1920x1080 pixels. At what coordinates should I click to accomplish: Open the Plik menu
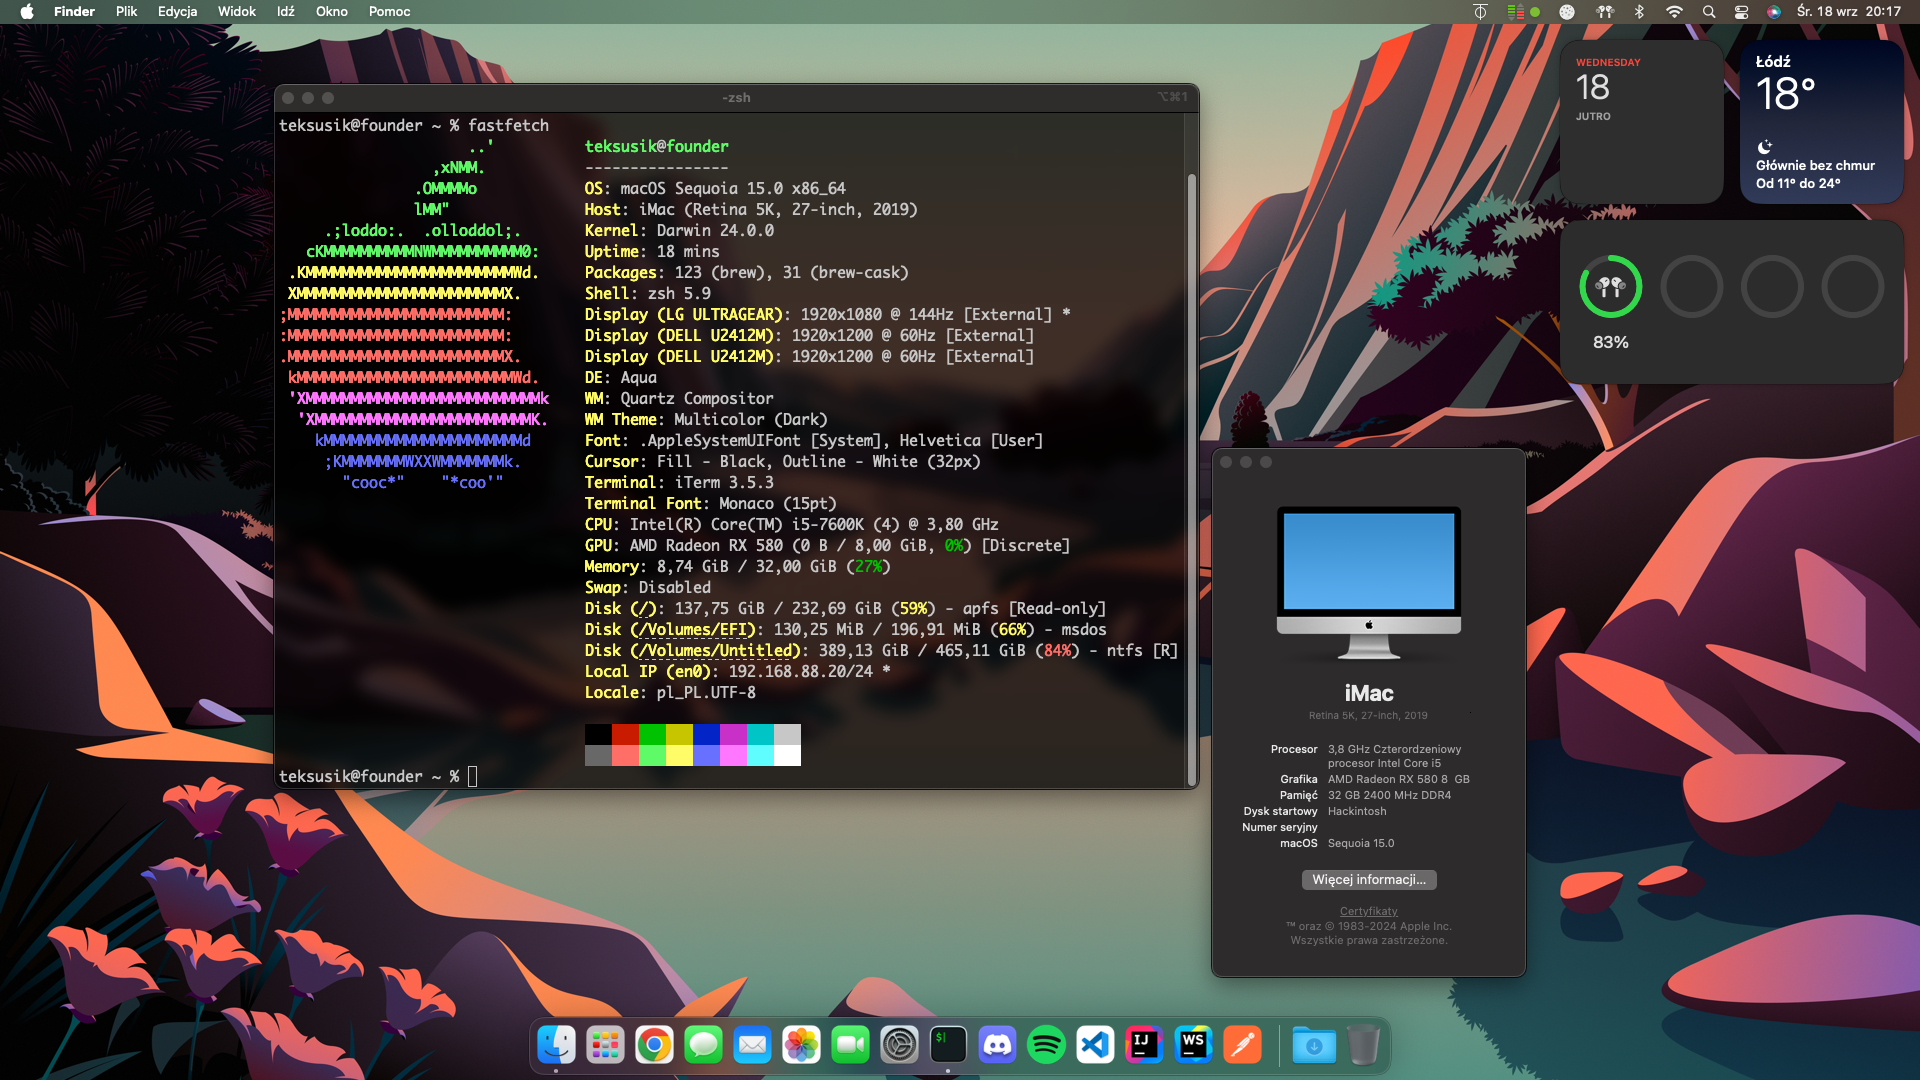[126, 12]
